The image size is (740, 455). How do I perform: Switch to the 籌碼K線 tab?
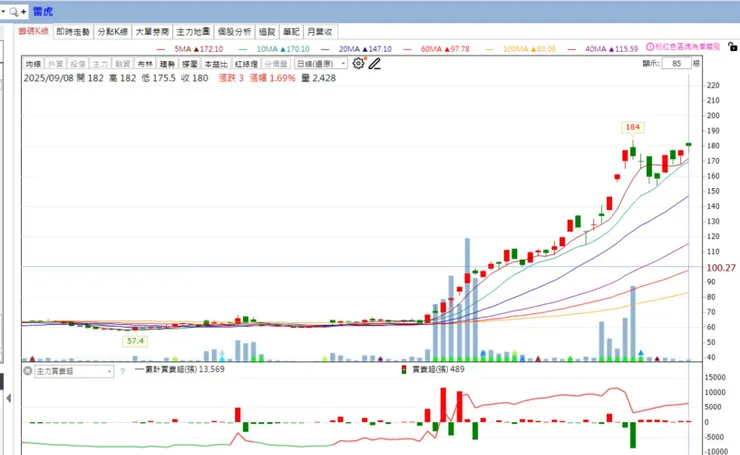[34, 31]
